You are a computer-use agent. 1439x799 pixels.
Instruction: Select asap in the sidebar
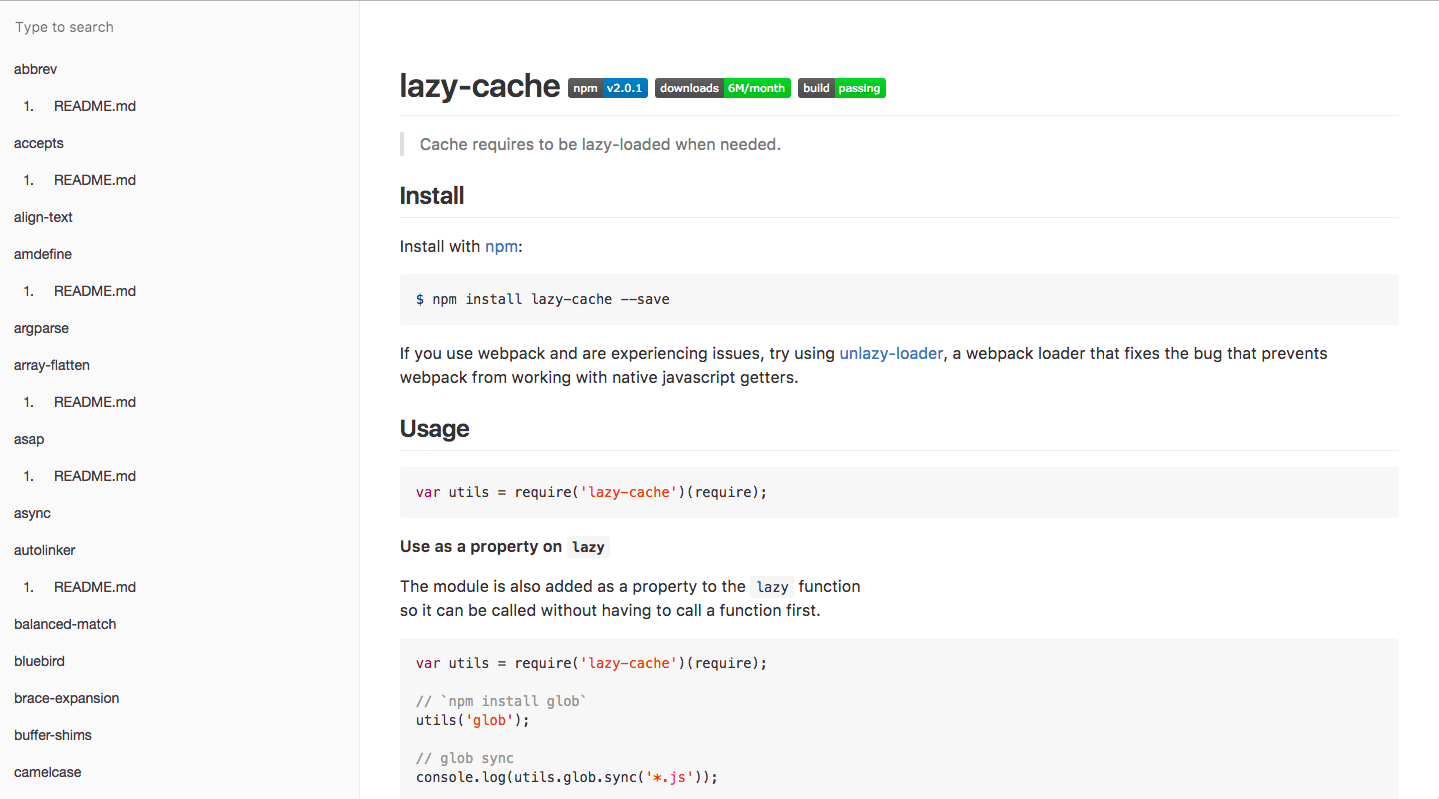29,439
